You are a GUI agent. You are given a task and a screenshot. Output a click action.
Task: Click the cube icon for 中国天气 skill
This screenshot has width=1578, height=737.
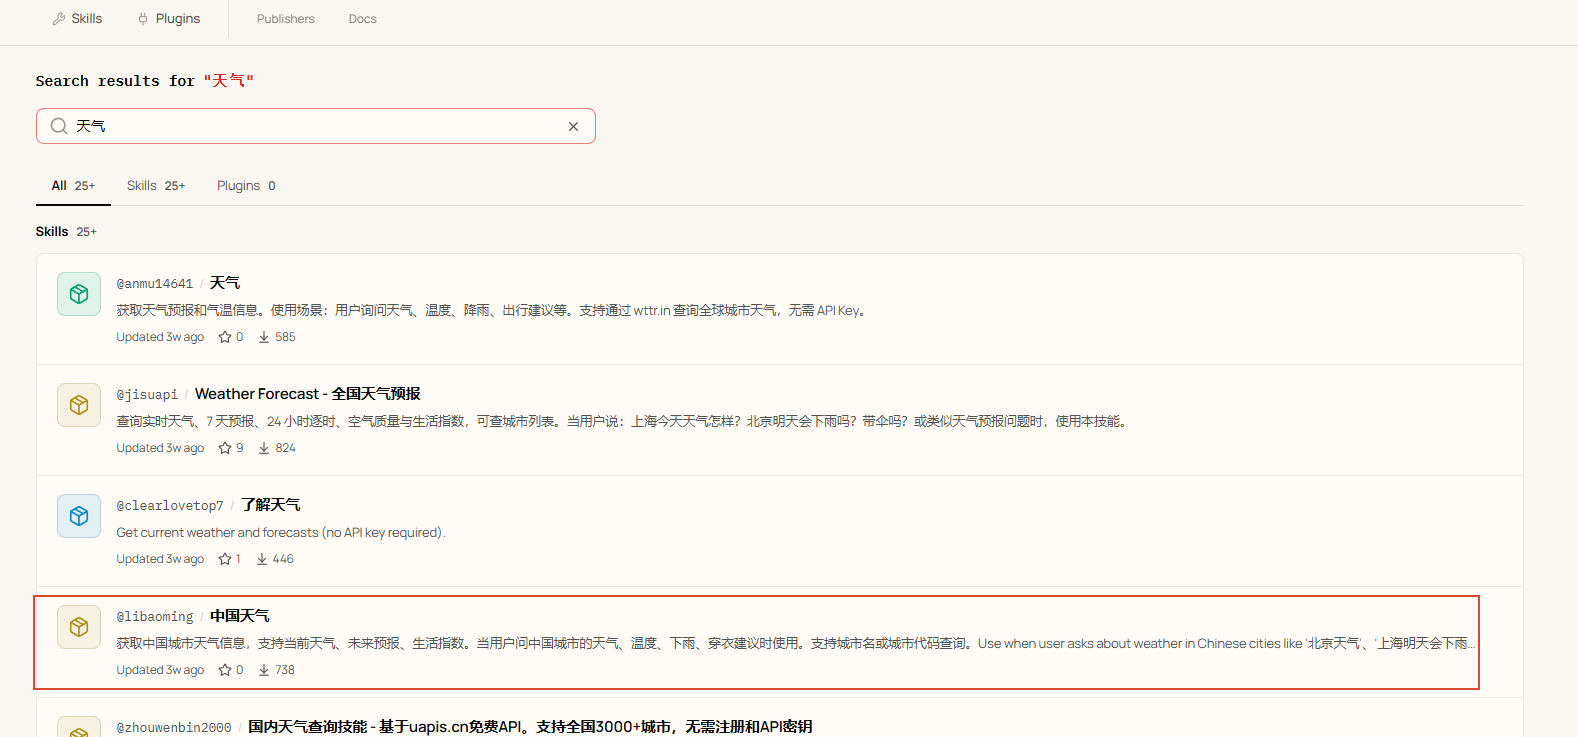coord(79,627)
